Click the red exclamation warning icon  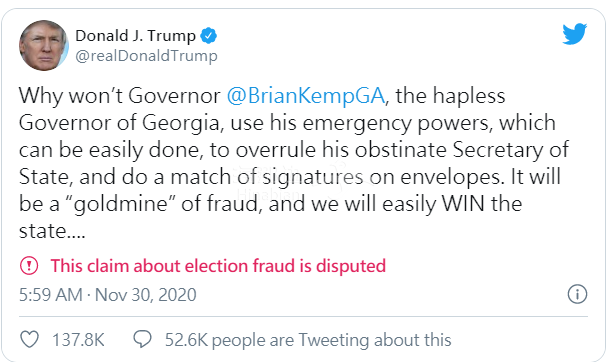pos(29,266)
